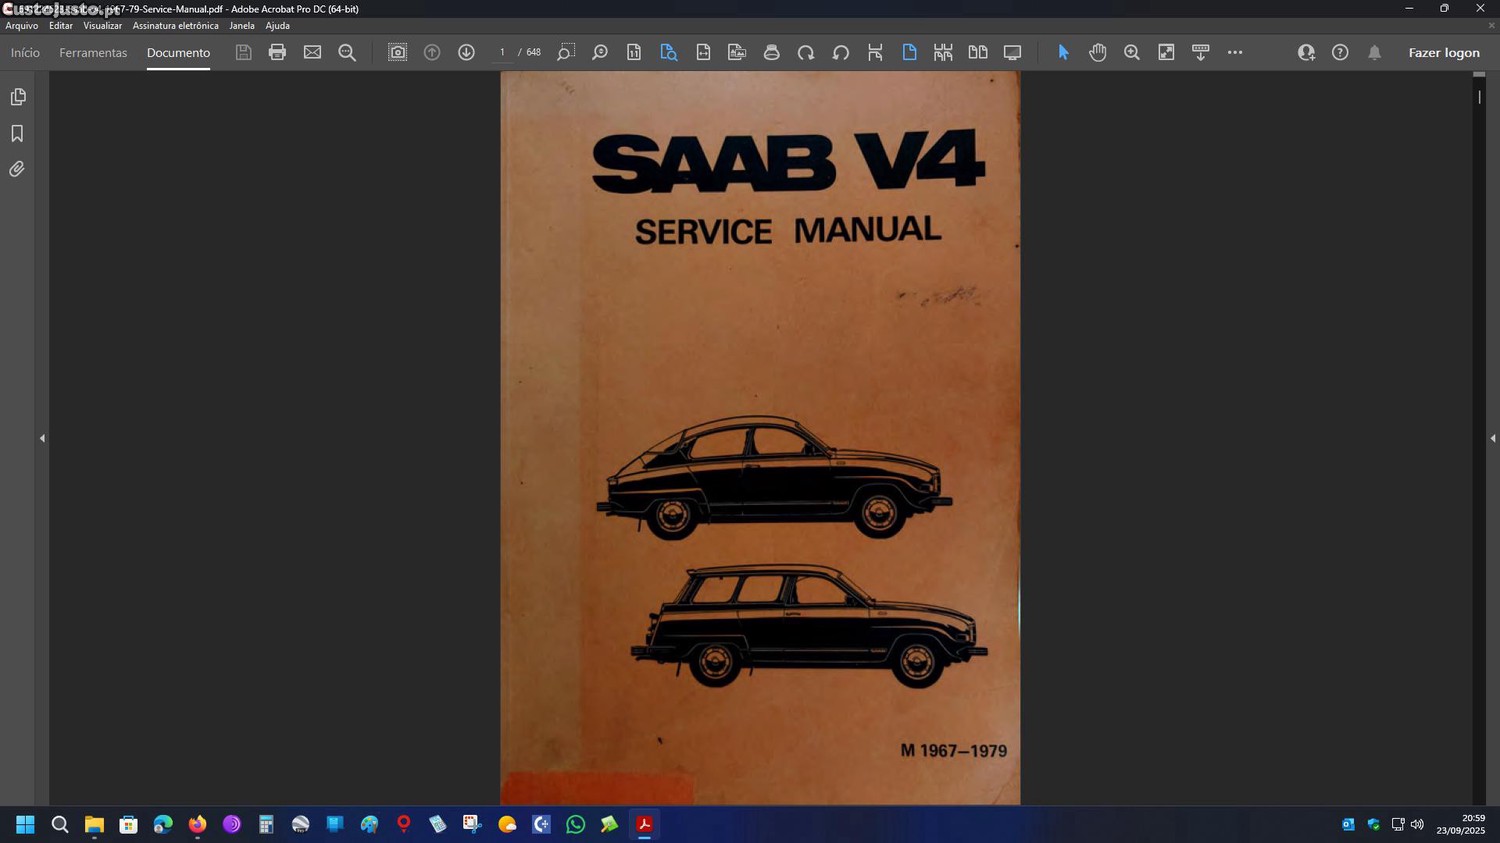The width and height of the screenshot is (1500, 843).
Task: Open page thumbnails panel in left sidebar
Action: click(x=17, y=97)
